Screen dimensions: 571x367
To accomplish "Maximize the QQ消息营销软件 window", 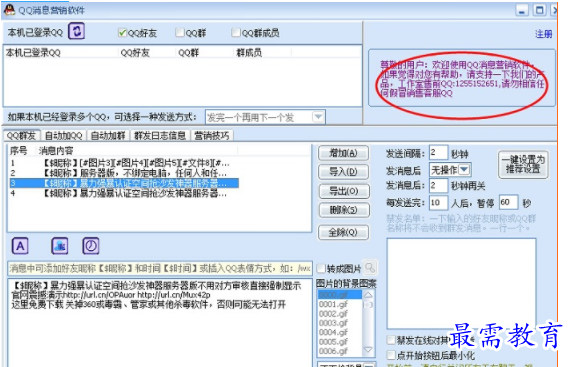I will click(539, 10).
